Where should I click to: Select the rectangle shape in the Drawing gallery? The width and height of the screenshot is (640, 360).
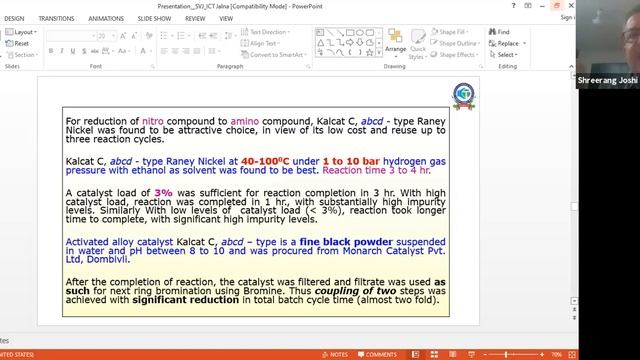pyautogui.click(x=350, y=32)
